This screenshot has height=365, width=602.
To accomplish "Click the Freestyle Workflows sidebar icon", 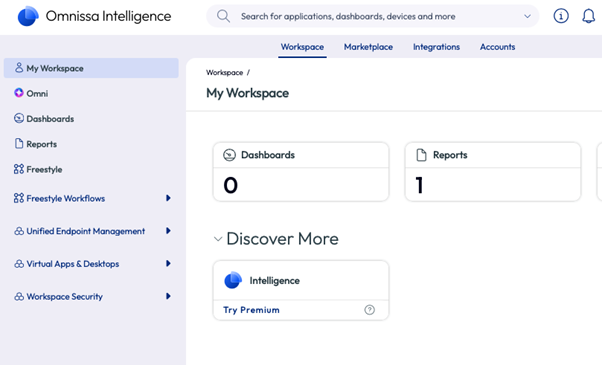I will [x=19, y=198].
